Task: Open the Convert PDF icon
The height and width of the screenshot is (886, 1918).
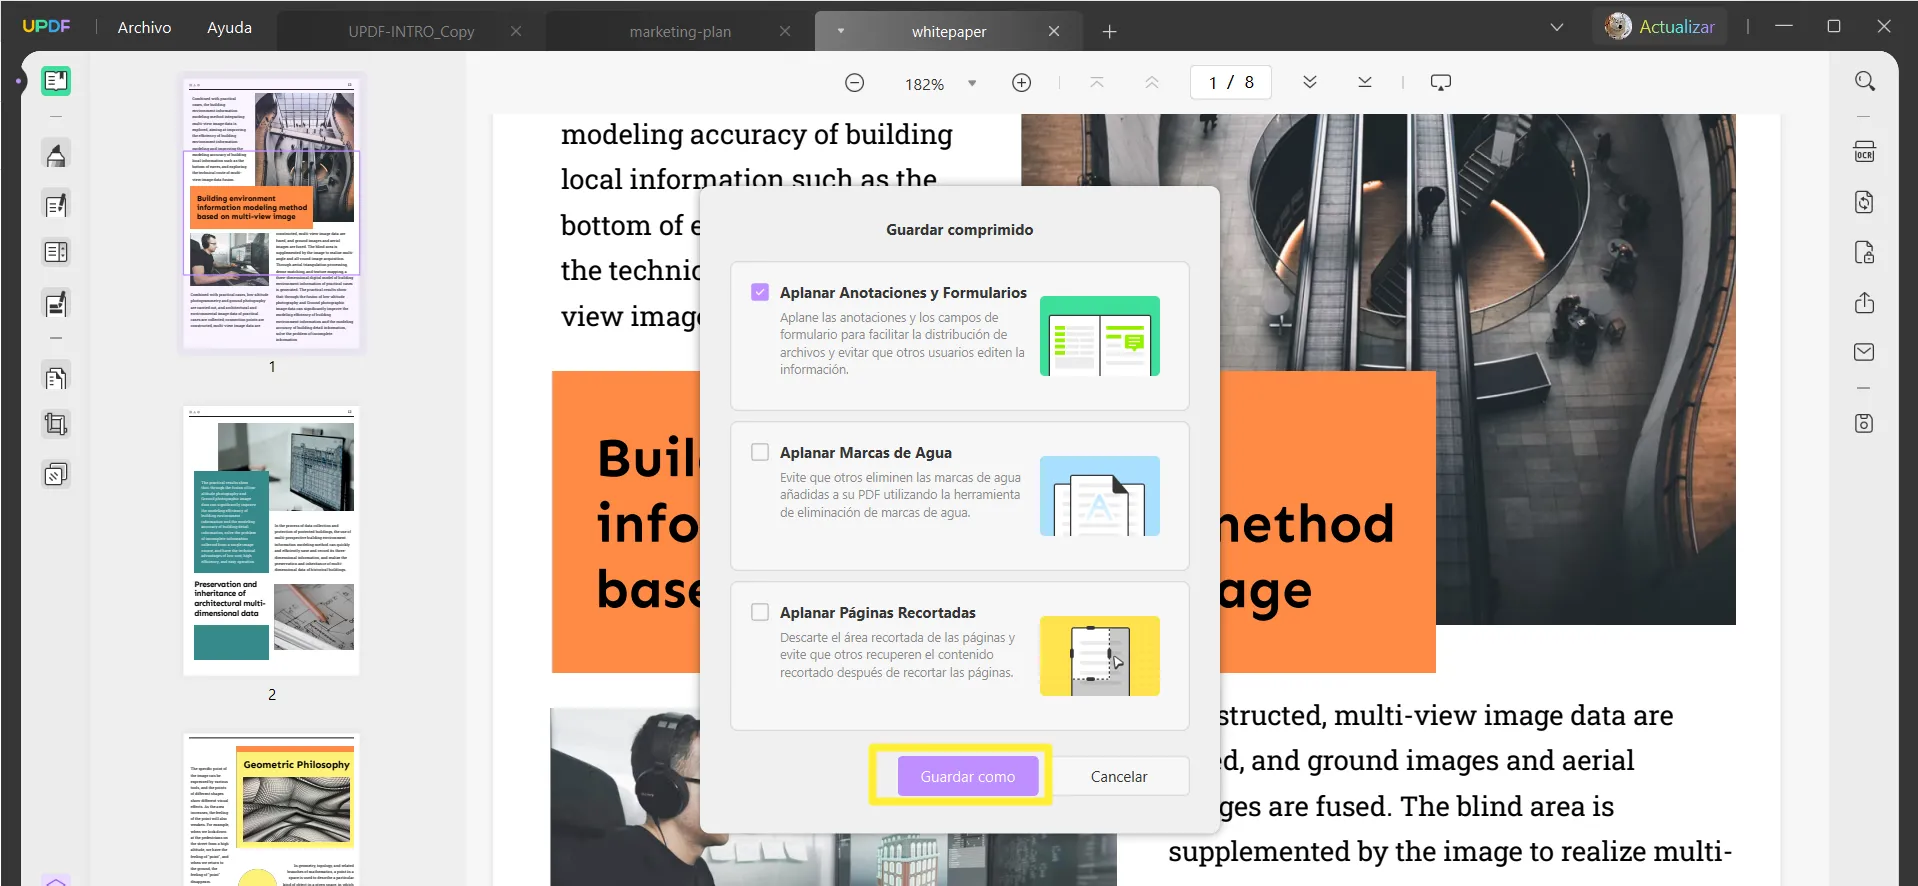Action: click(1865, 202)
